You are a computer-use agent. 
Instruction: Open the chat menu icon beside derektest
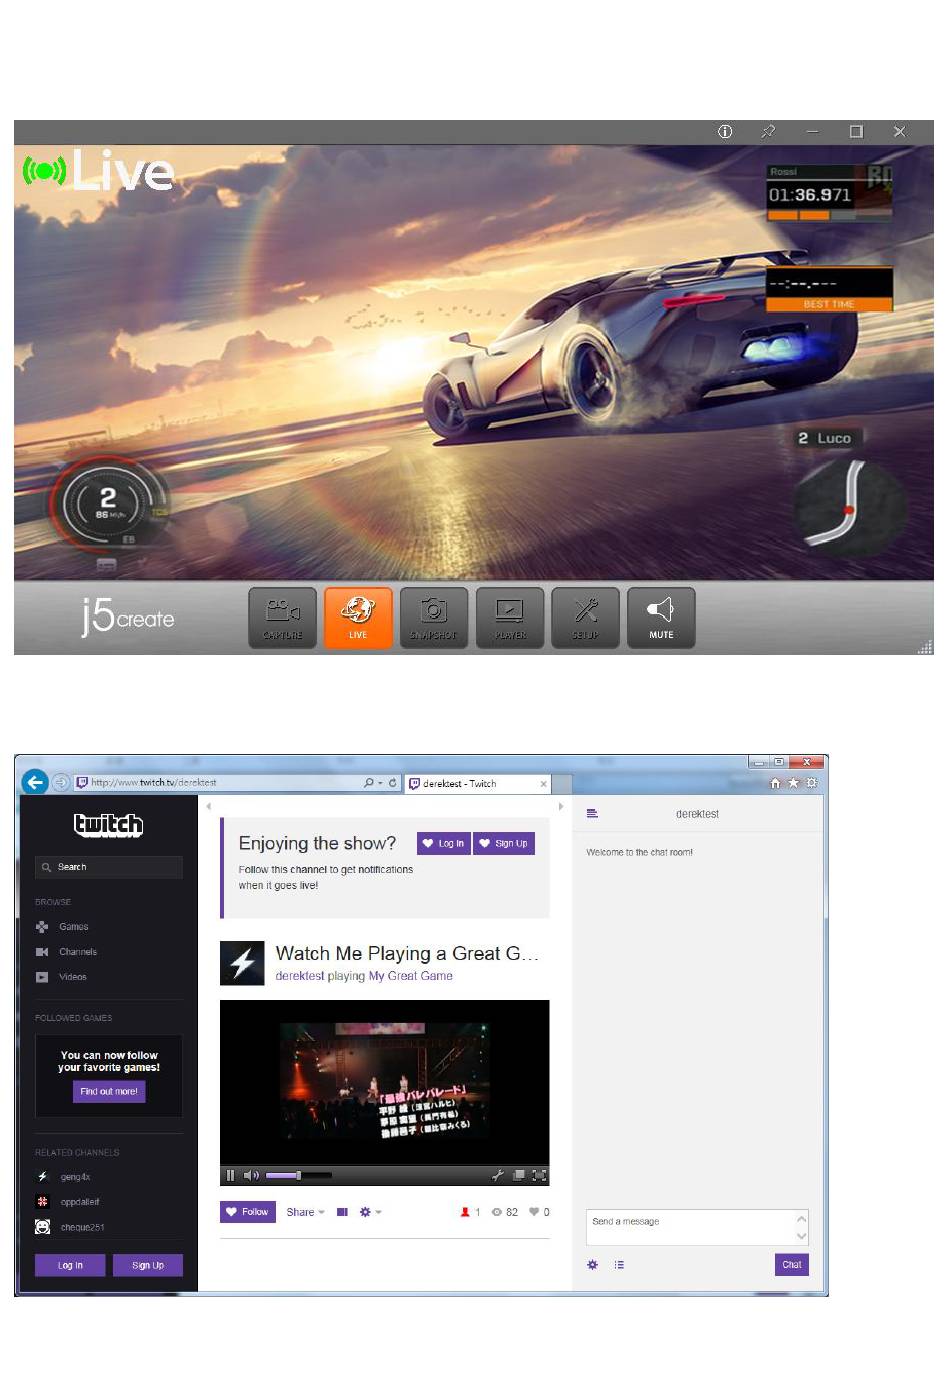592,814
